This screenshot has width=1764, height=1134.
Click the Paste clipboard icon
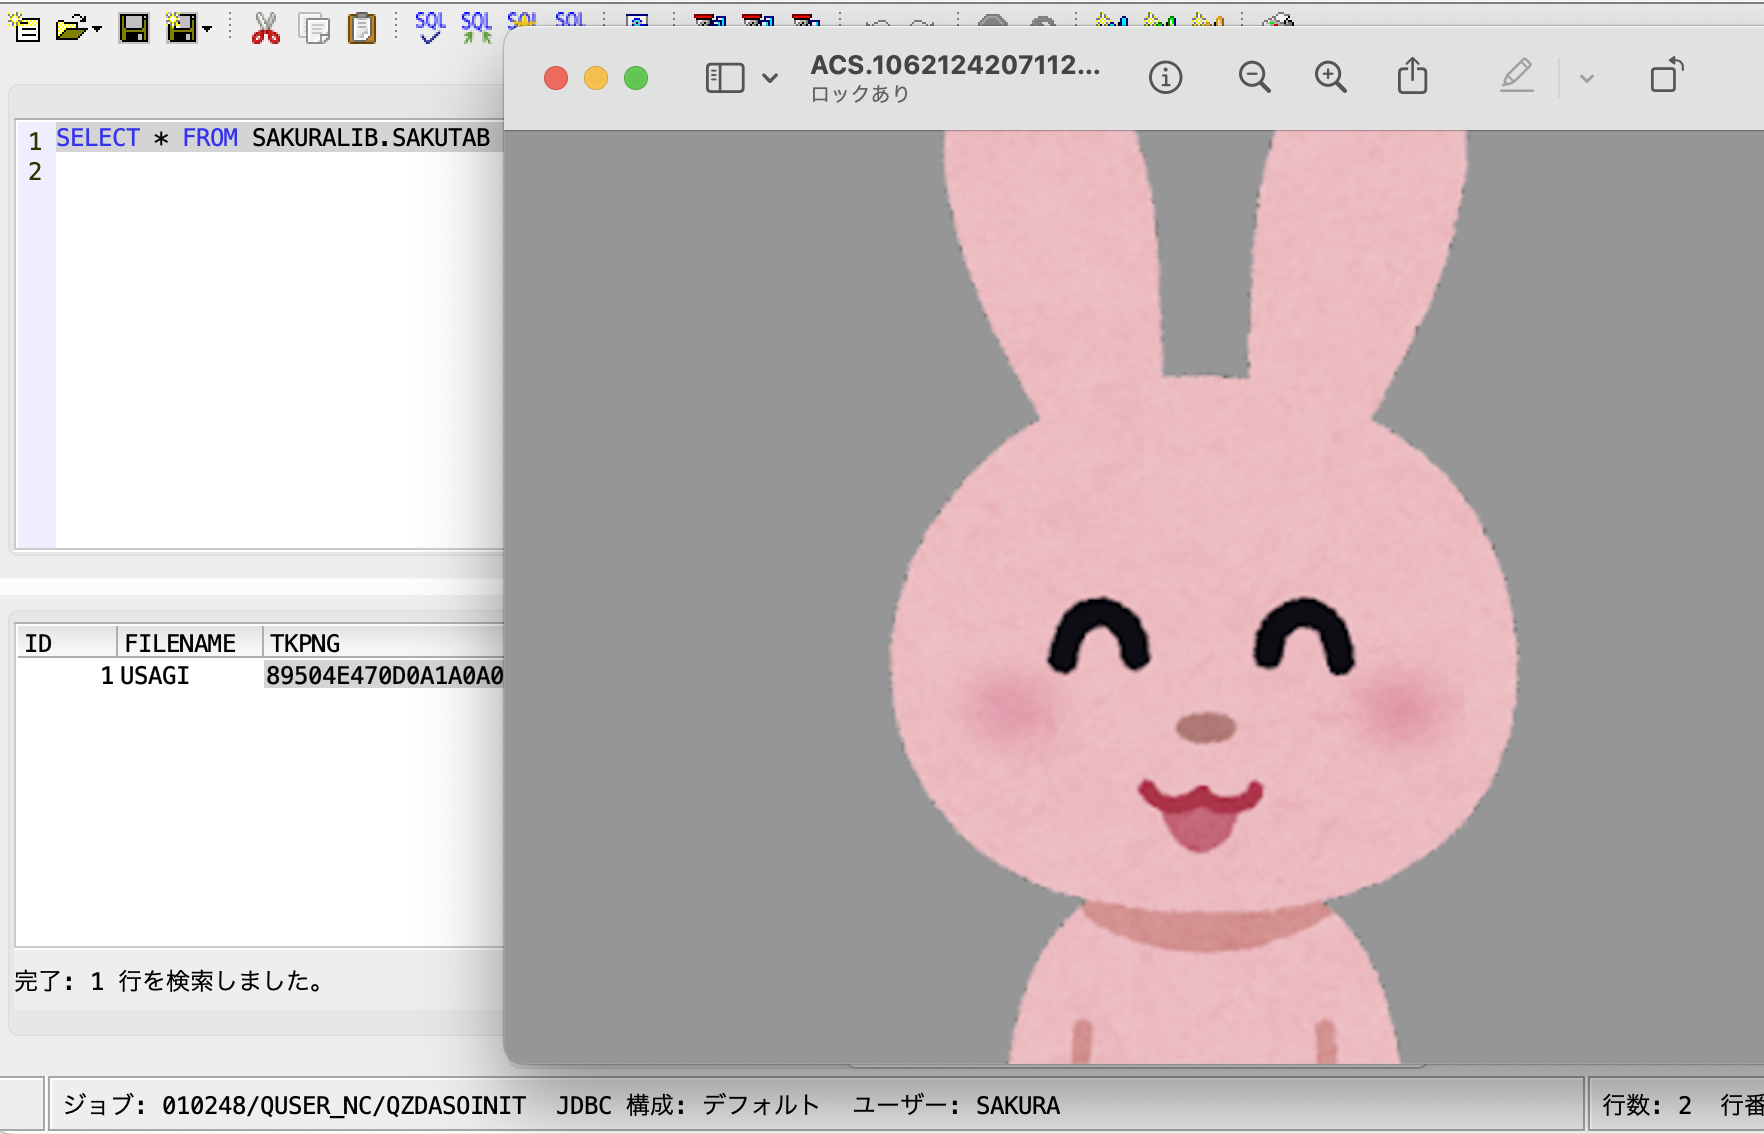pos(361,28)
